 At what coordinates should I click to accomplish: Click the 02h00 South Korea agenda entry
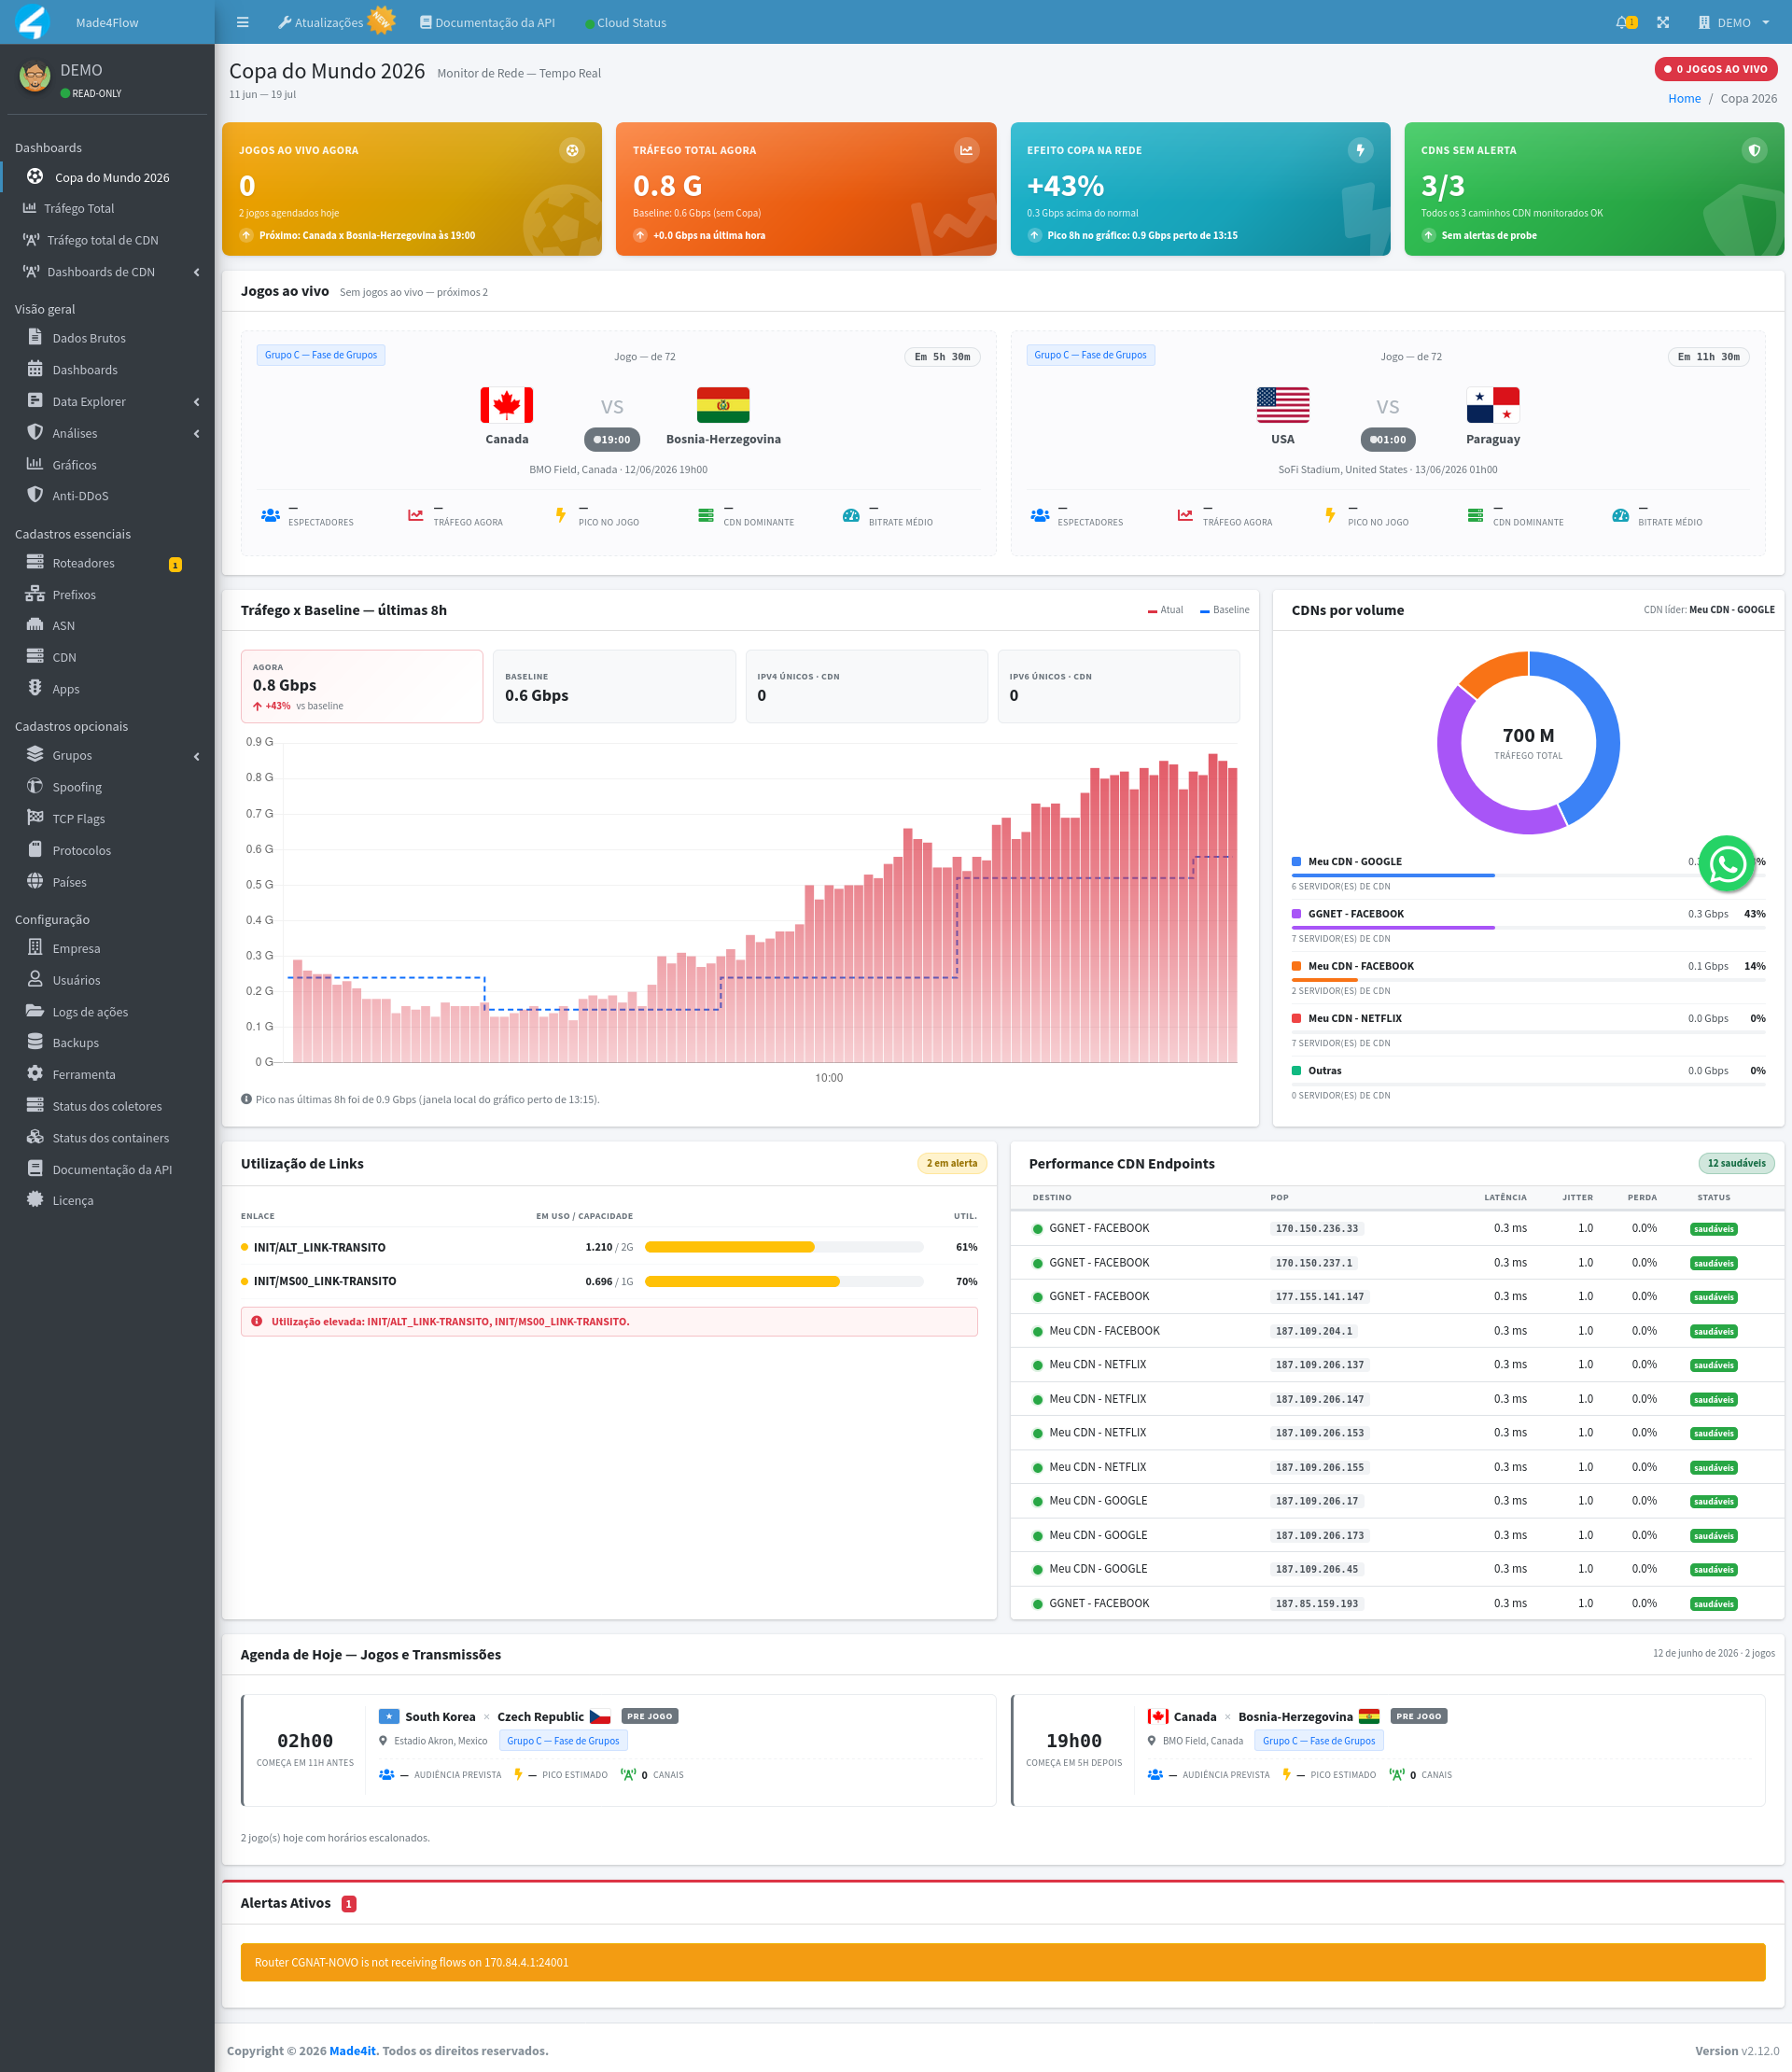pyautogui.click(x=618, y=1750)
